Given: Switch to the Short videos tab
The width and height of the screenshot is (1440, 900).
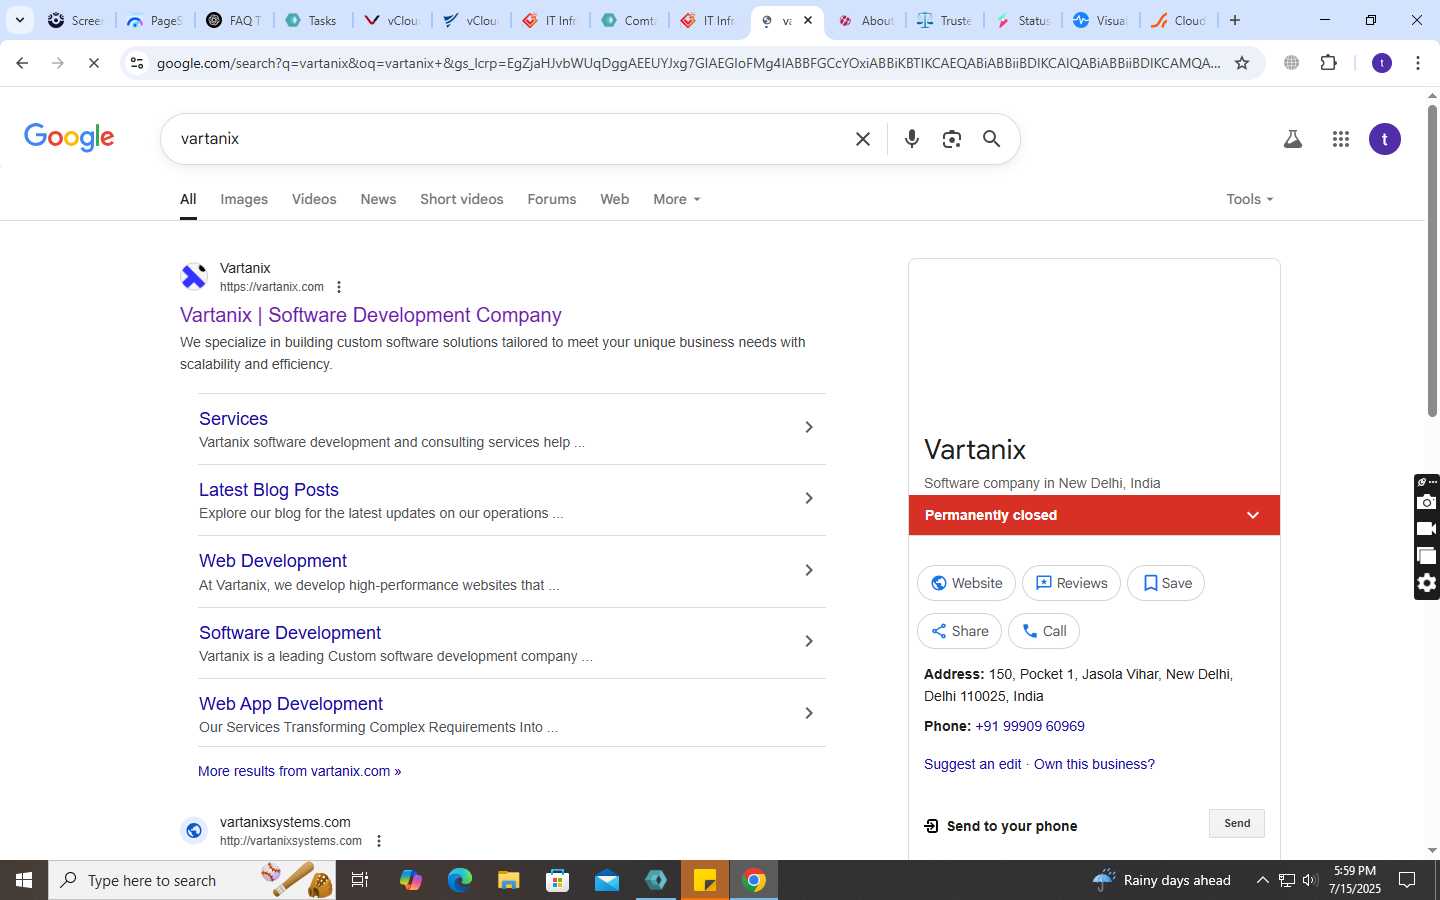Looking at the screenshot, I should [x=462, y=199].
